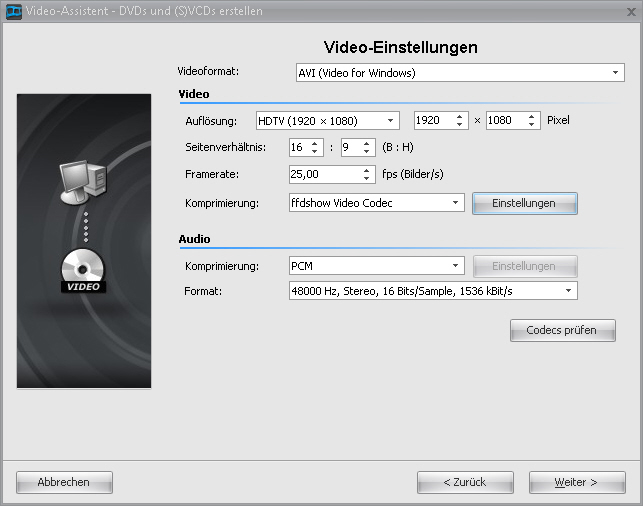Viewport: 643px width, 506px height.
Task: Decrease the height pixel value 1080
Action: coord(532,125)
